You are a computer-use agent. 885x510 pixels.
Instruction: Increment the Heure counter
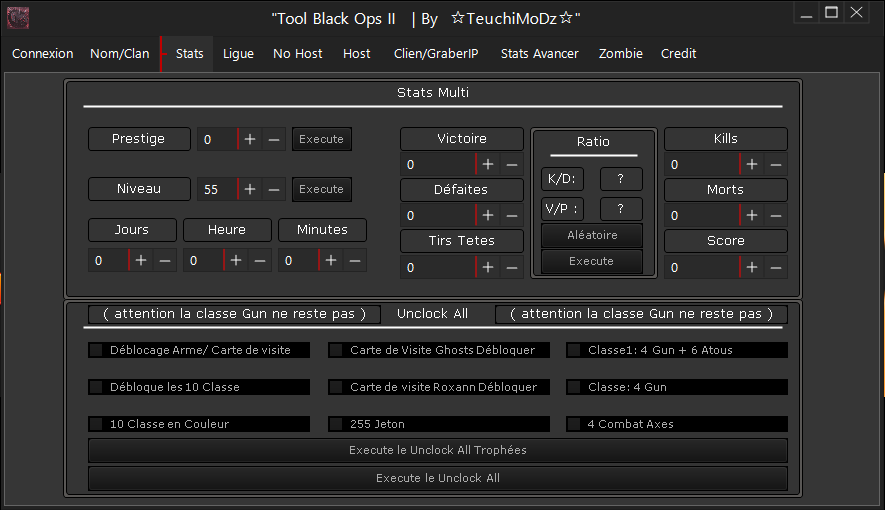(236, 261)
